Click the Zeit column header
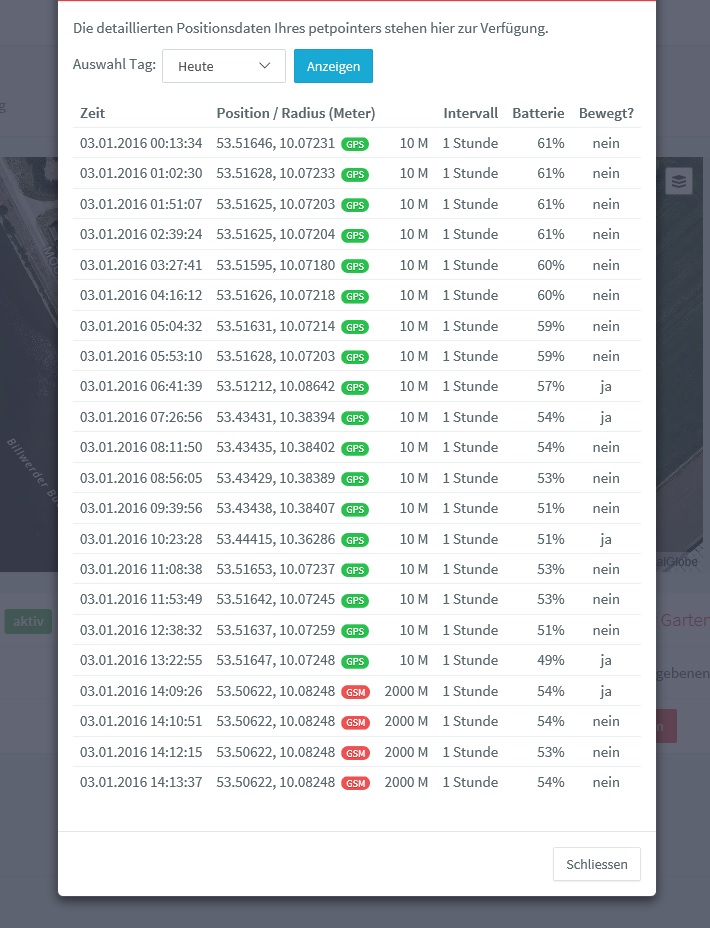The width and height of the screenshot is (710, 928). click(x=93, y=113)
